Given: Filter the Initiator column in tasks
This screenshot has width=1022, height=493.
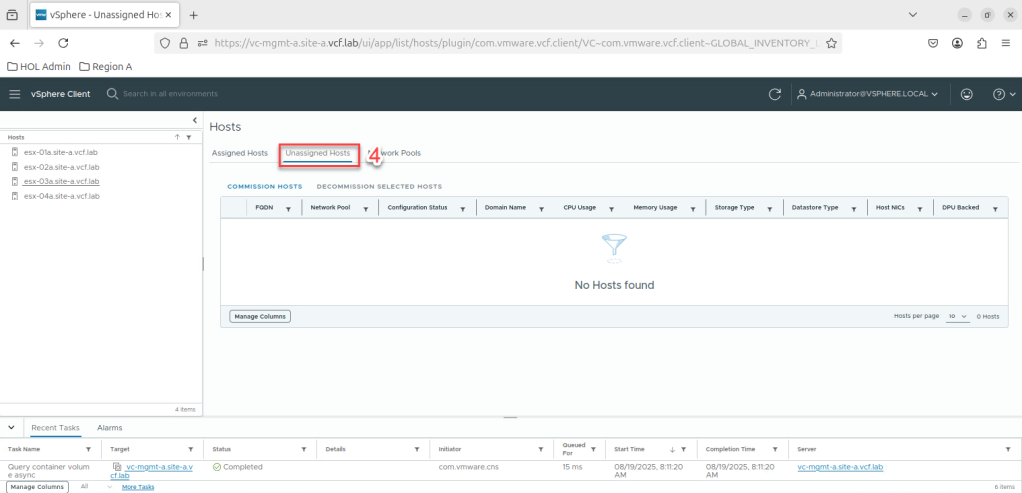Looking at the screenshot, I should click(x=541, y=449).
